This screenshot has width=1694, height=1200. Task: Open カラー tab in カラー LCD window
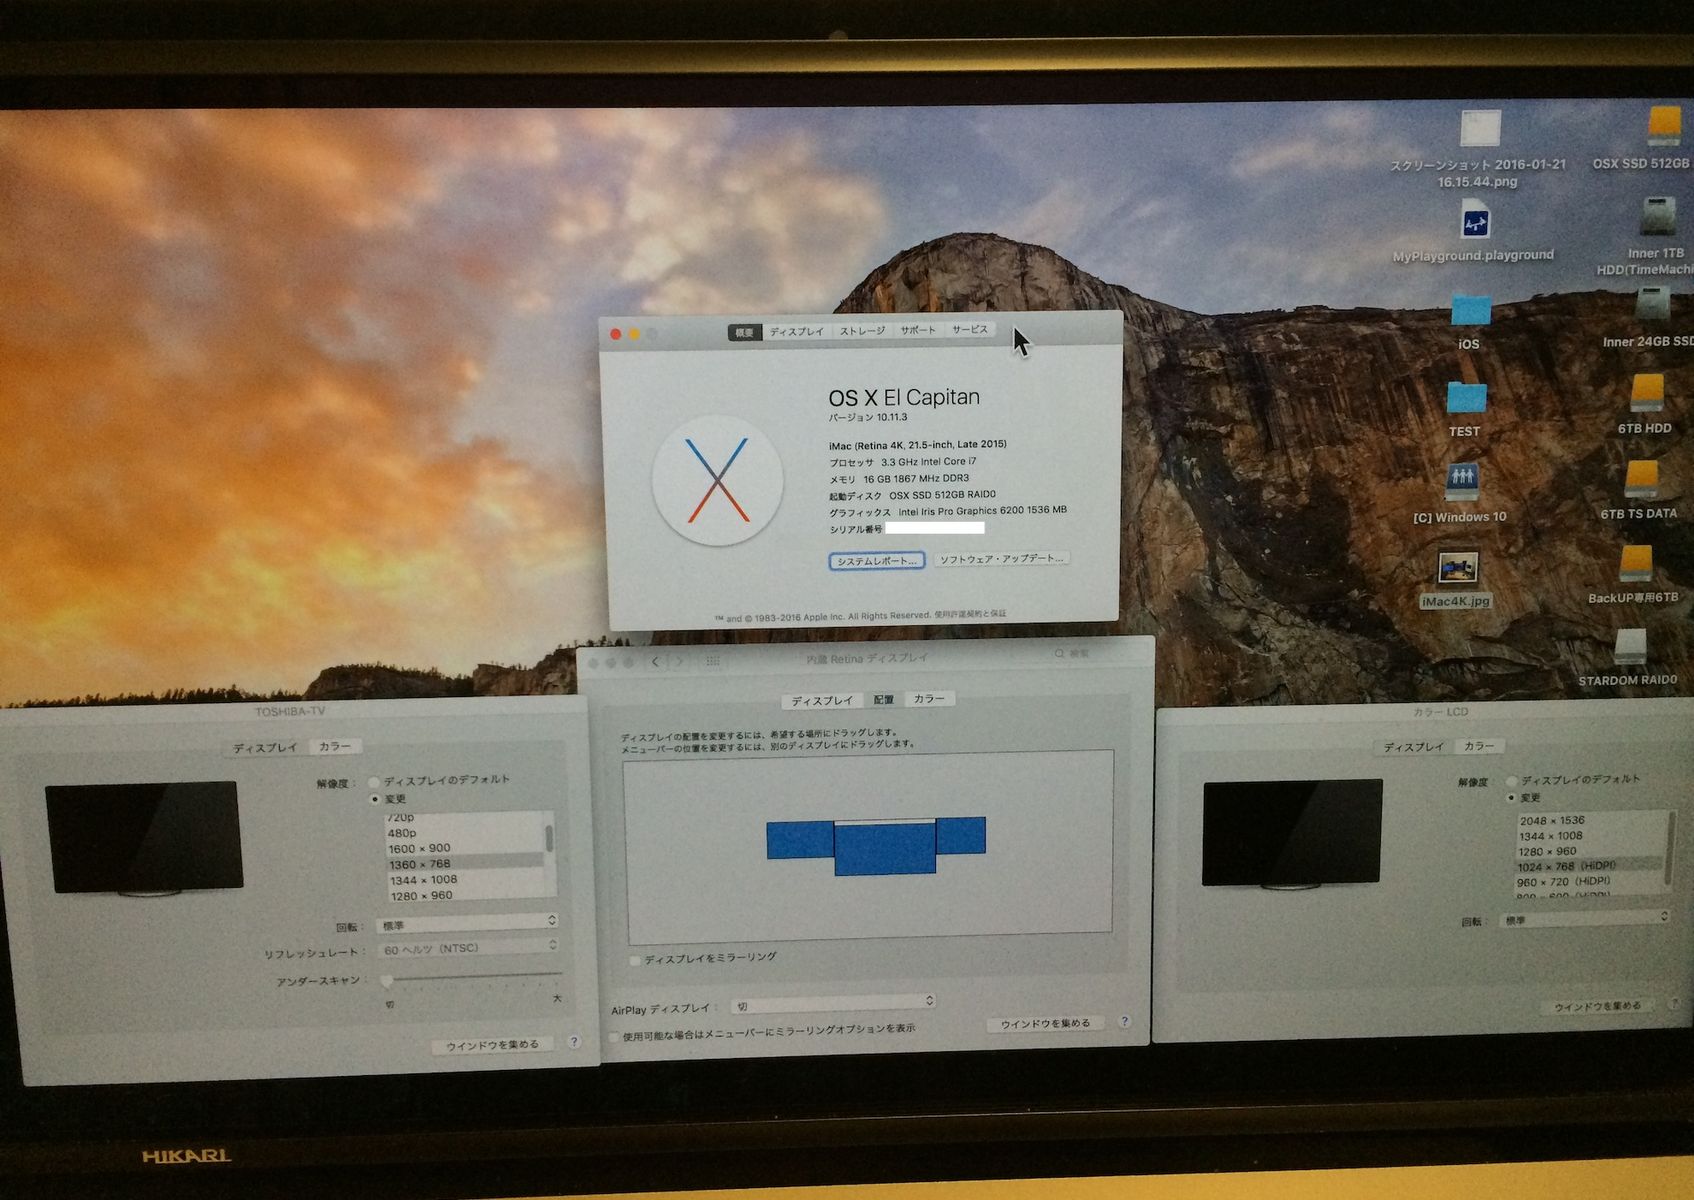[x=1480, y=746]
